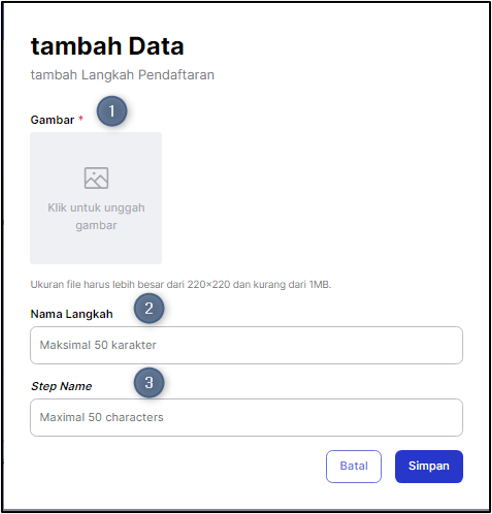Click the italic Step Name label
This screenshot has width=492, height=514.
click(x=61, y=386)
